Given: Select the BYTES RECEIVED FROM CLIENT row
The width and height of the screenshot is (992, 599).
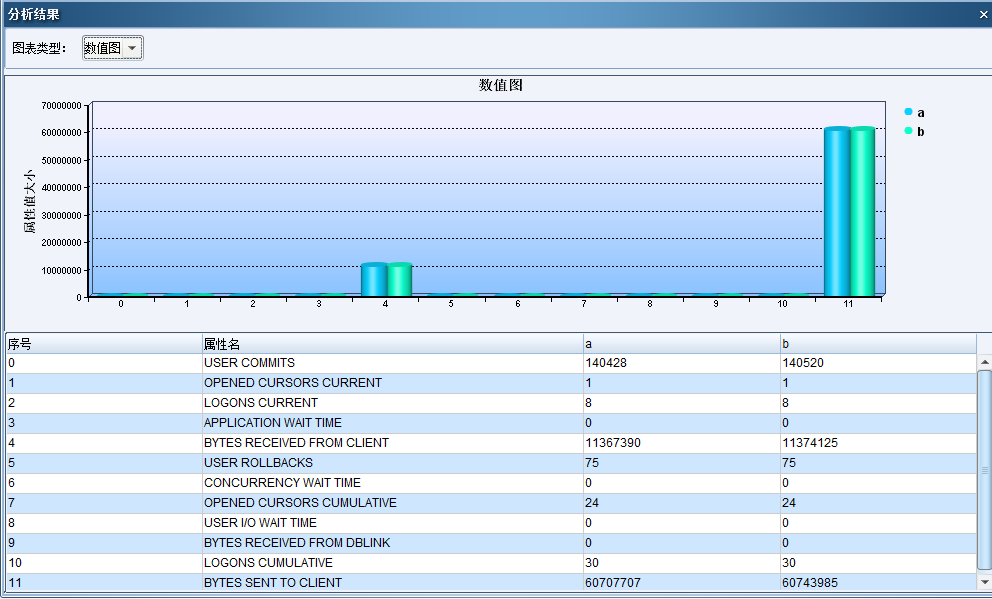Looking at the screenshot, I should (392, 443).
